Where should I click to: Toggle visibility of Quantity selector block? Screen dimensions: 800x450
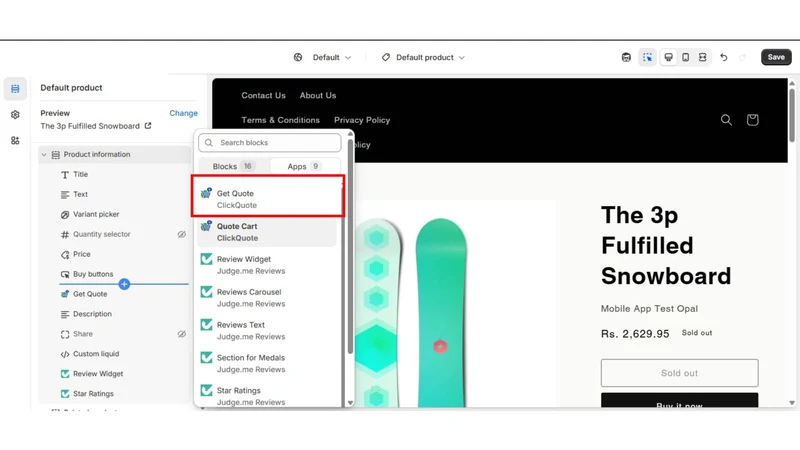[x=182, y=234]
